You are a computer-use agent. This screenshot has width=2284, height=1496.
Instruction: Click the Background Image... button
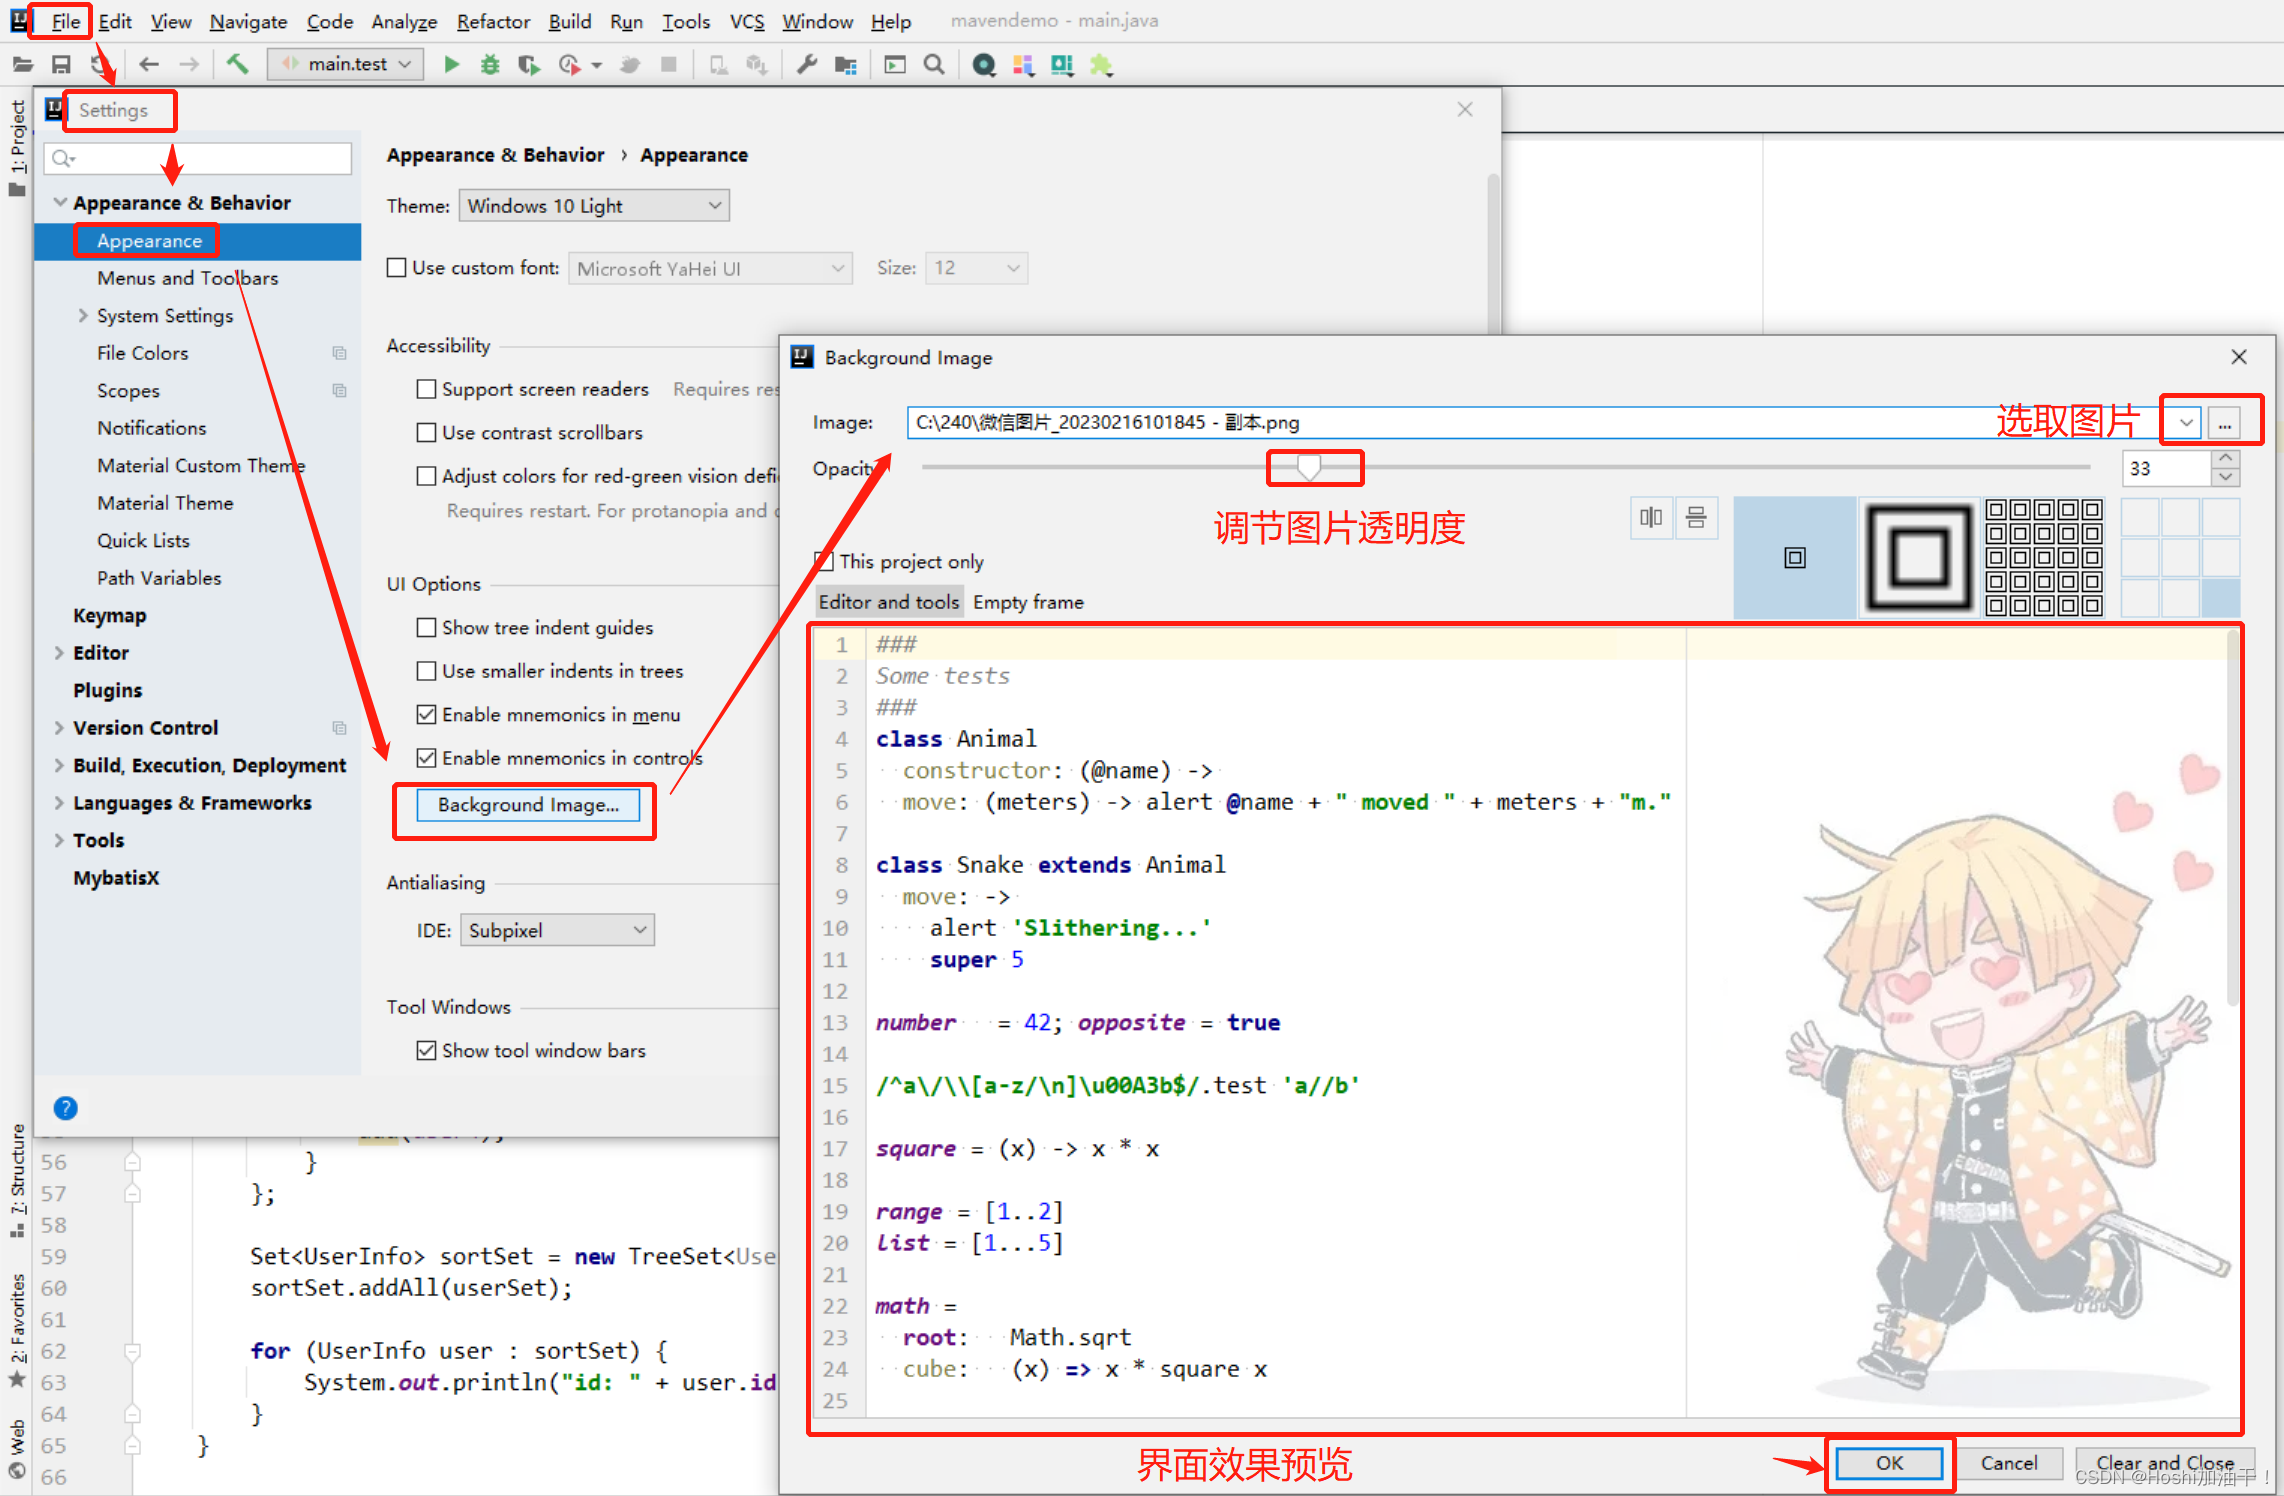click(528, 805)
